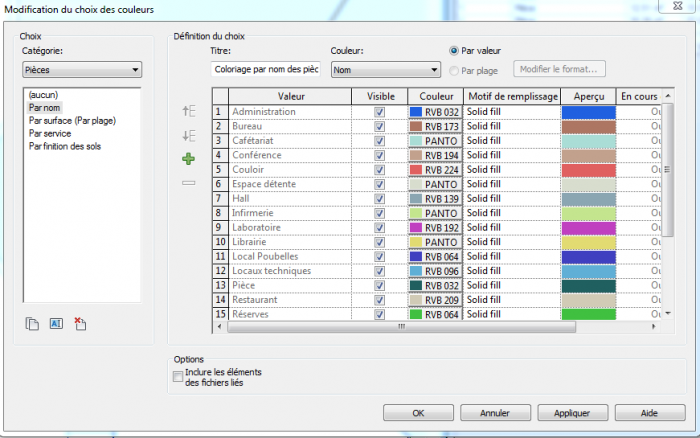Choose Par finition des sols scheme
The width and height of the screenshot is (700, 438).
[x=65, y=146]
